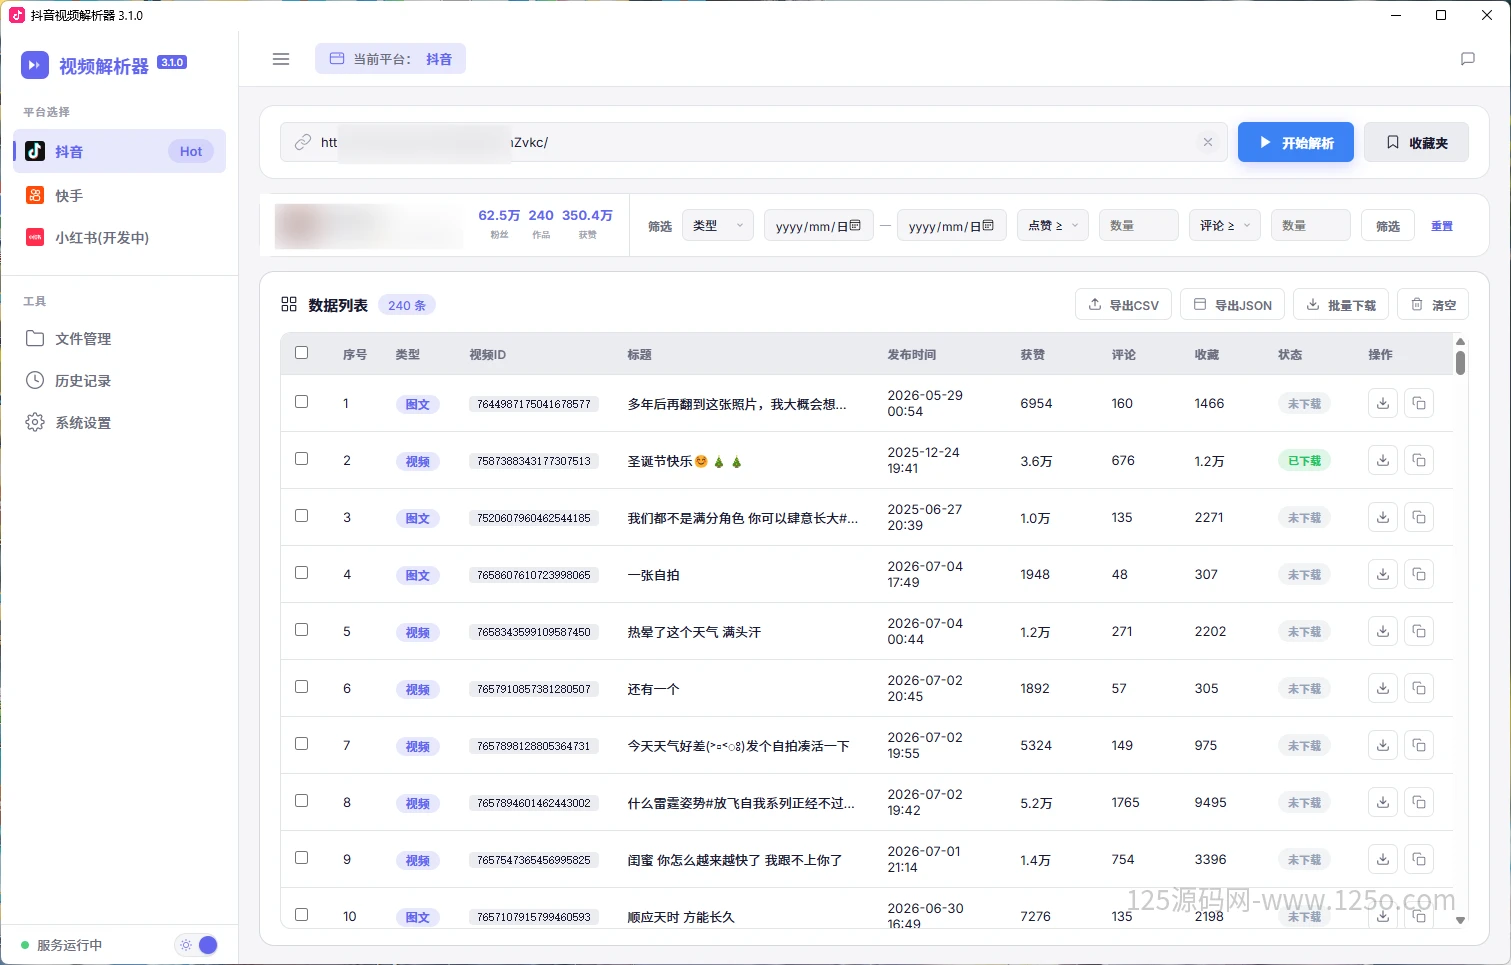Open 历史记录 in sidebar
The height and width of the screenshot is (965, 1511).
120,381
